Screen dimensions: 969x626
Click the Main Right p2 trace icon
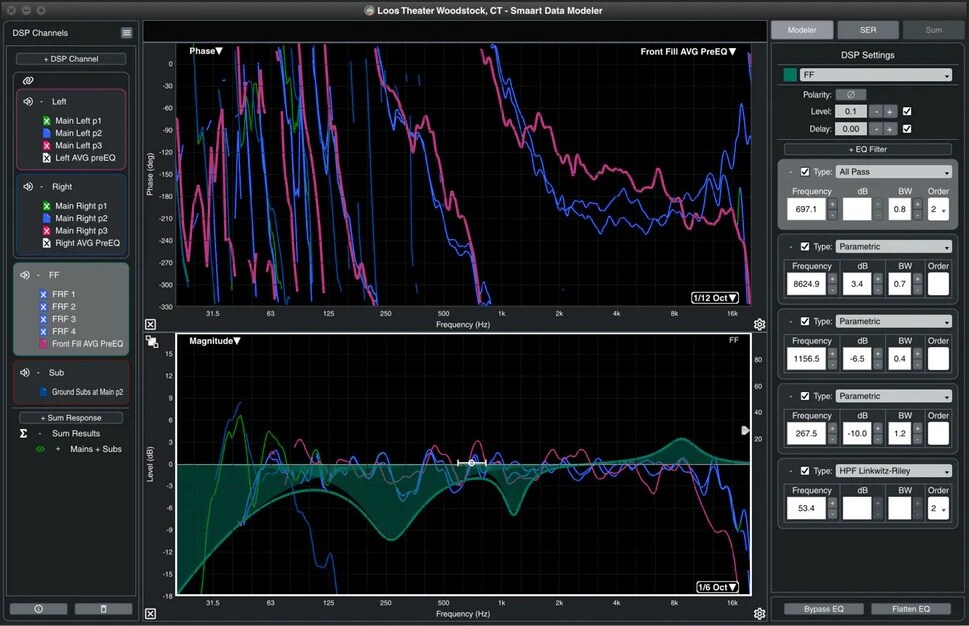point(46,218)
